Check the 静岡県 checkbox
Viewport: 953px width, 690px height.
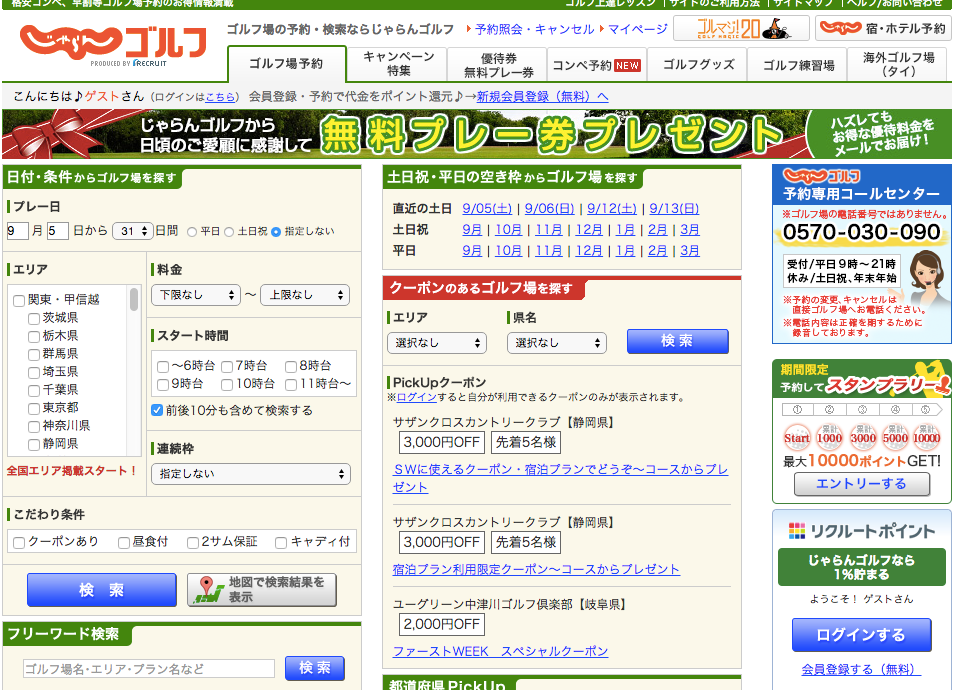[34, 444]
